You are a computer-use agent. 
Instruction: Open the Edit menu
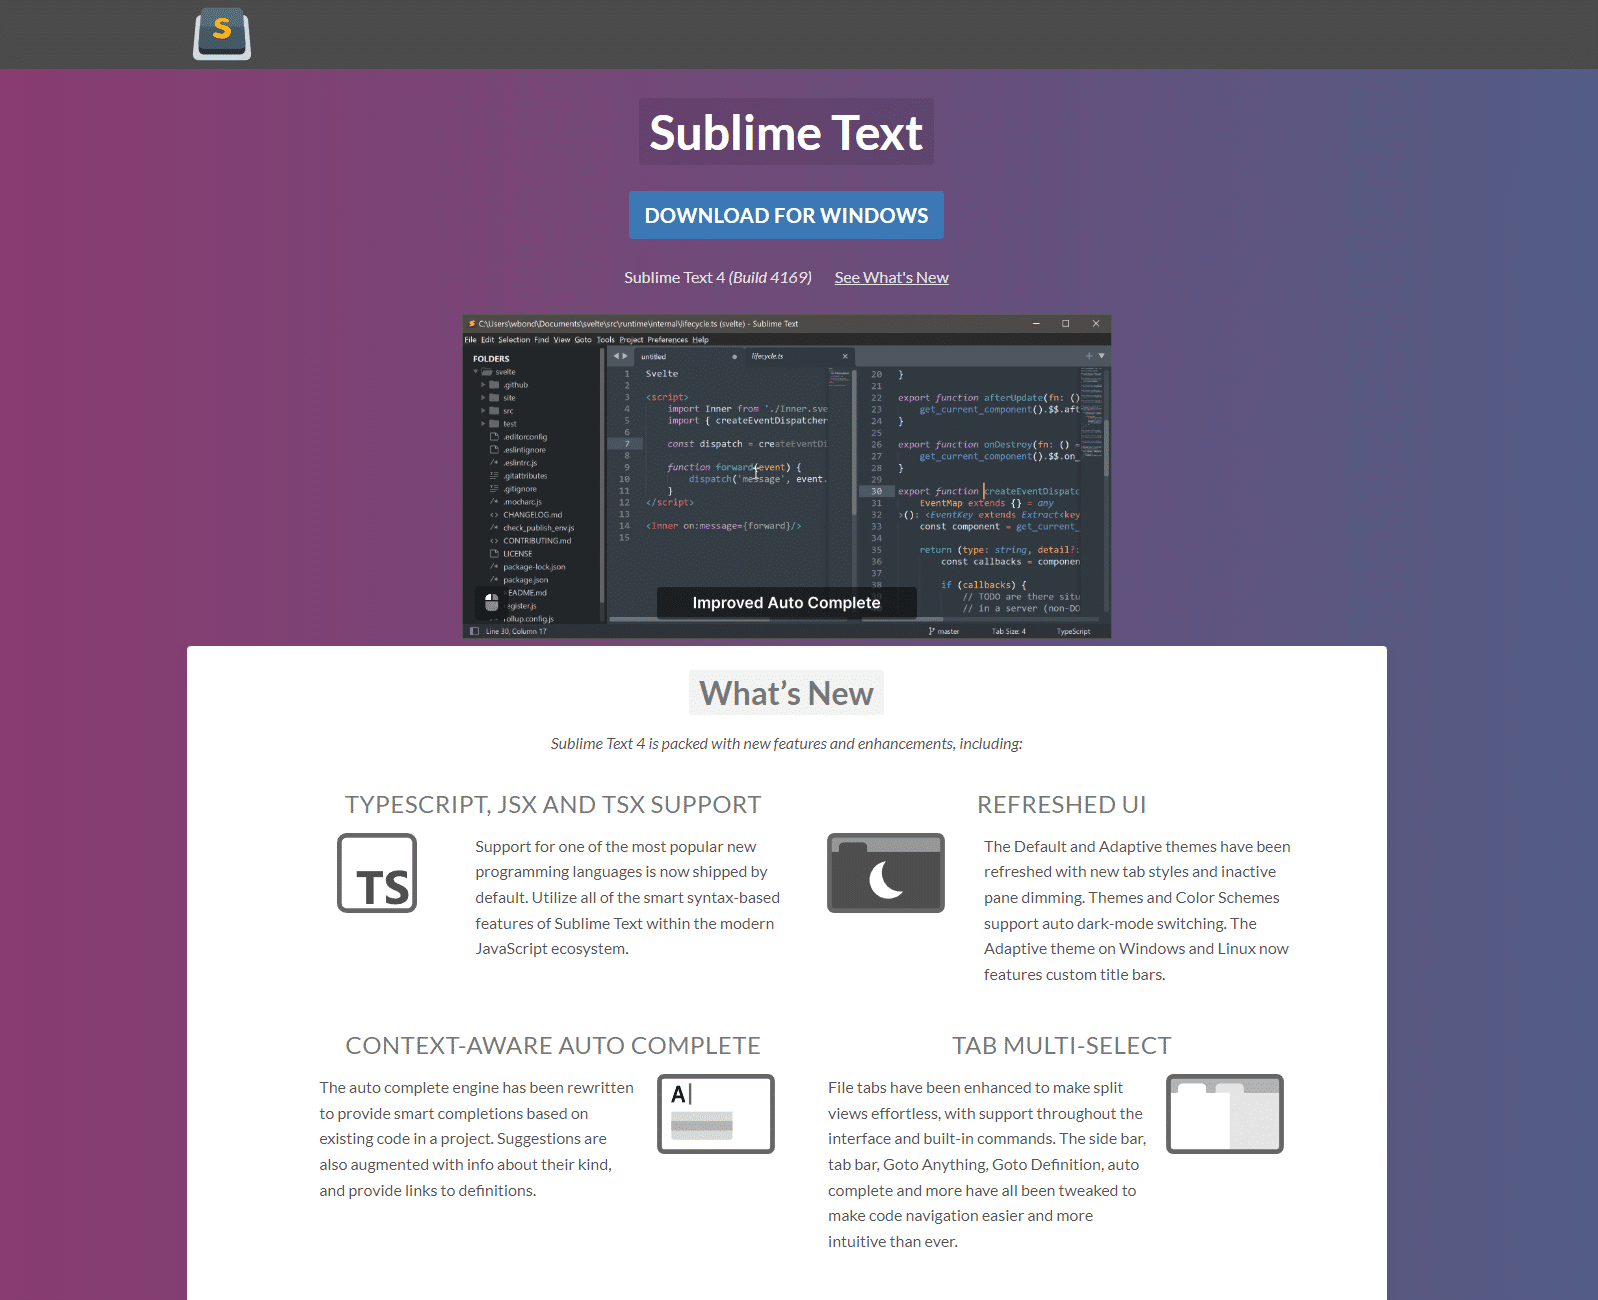pyautogui.click(x=488, y=340)
